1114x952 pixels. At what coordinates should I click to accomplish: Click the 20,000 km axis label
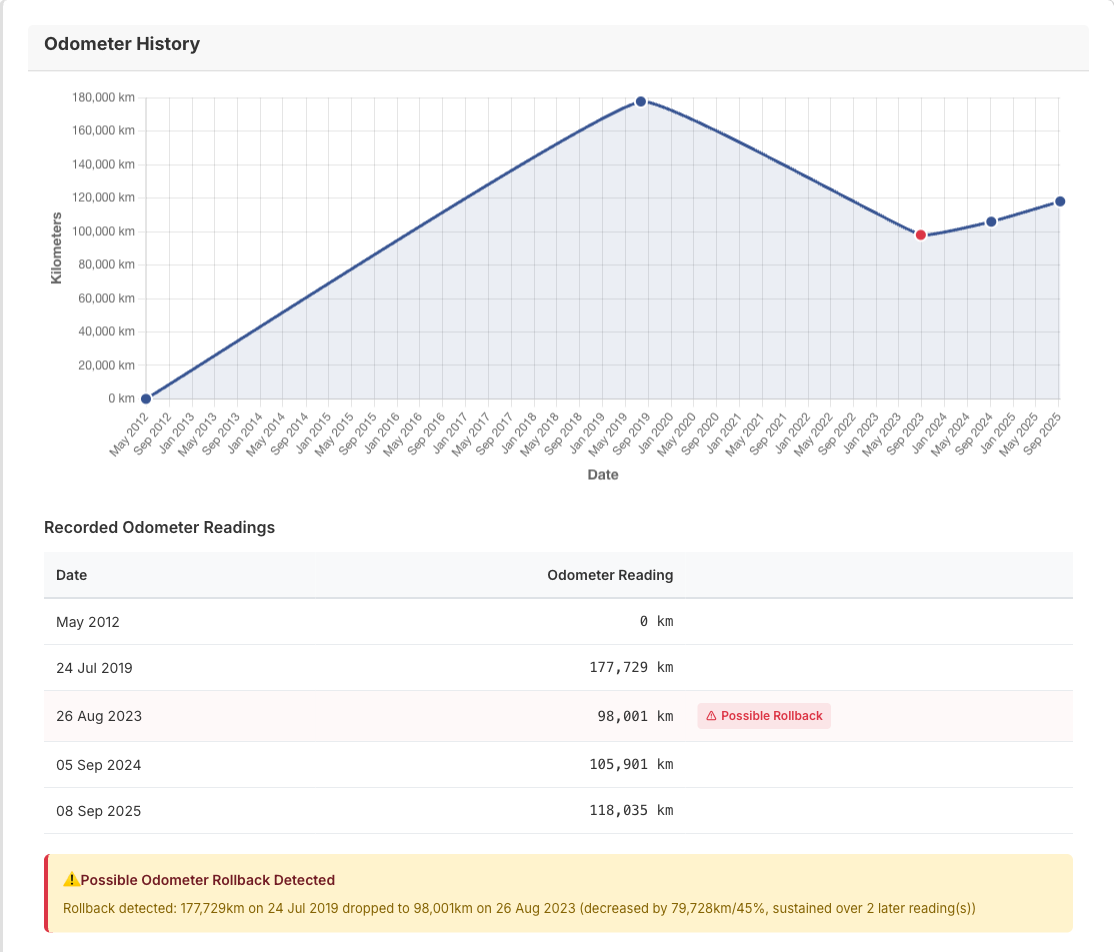[x=107, y=365]
